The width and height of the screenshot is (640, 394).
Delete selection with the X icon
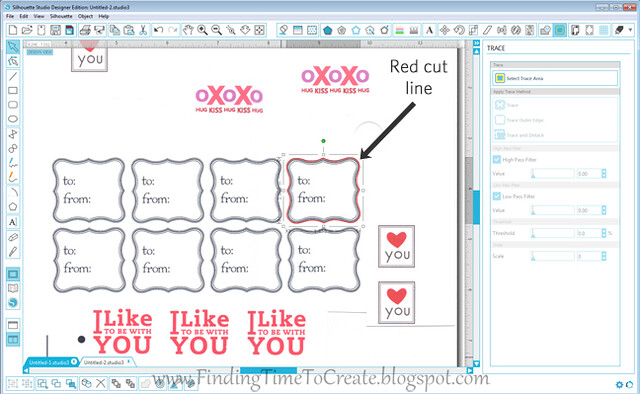(x=100, y=383)
